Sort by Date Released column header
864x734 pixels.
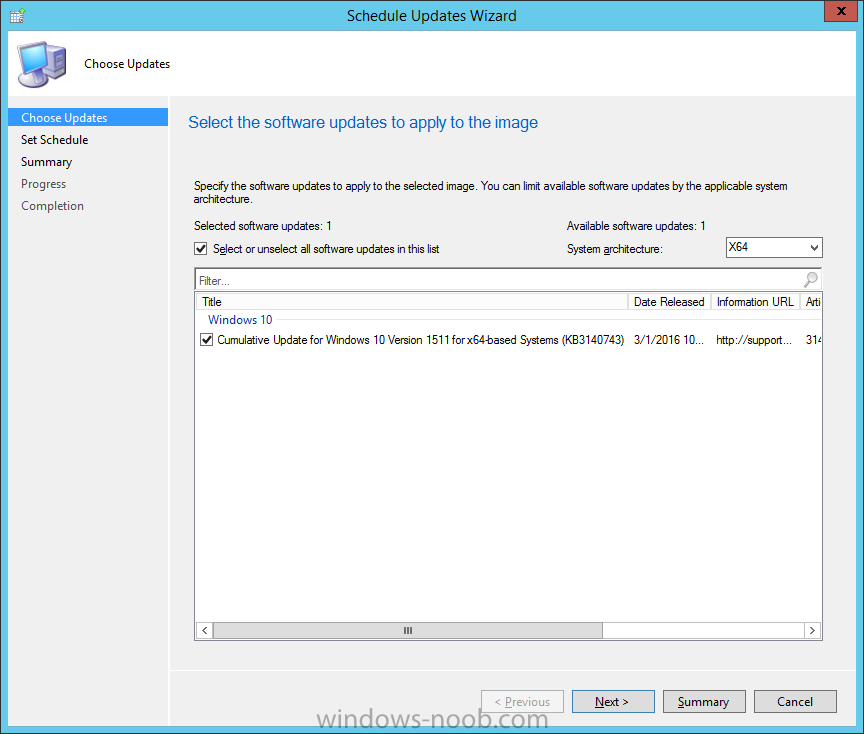coord(669,302)
